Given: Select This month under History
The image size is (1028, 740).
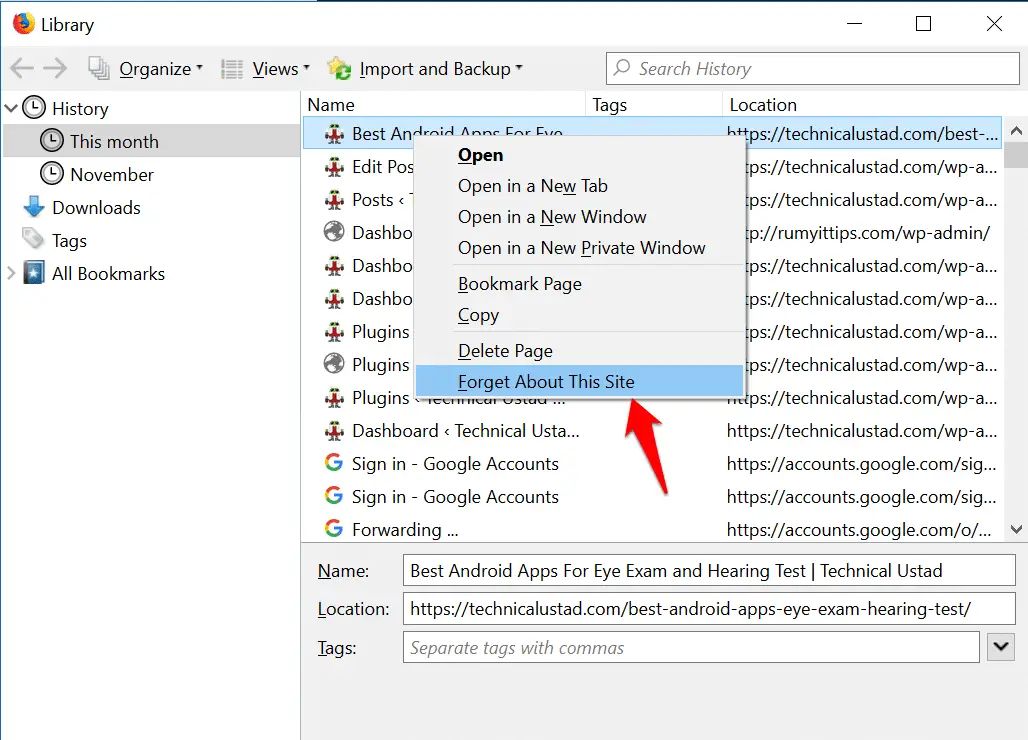Looking at the screenshot, I should 151,141.
